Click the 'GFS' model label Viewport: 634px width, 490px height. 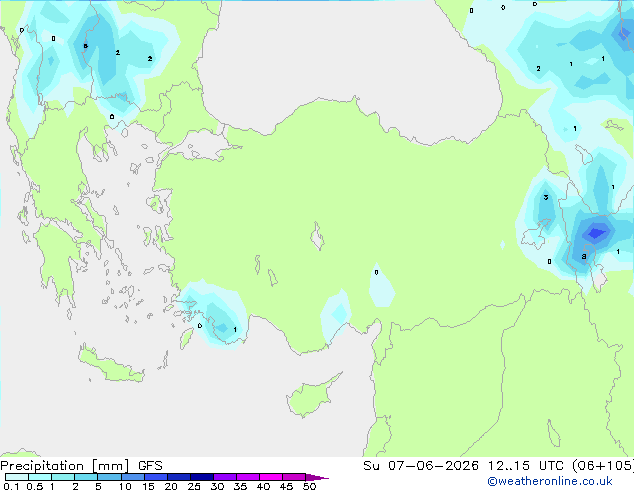pos(150,466)
